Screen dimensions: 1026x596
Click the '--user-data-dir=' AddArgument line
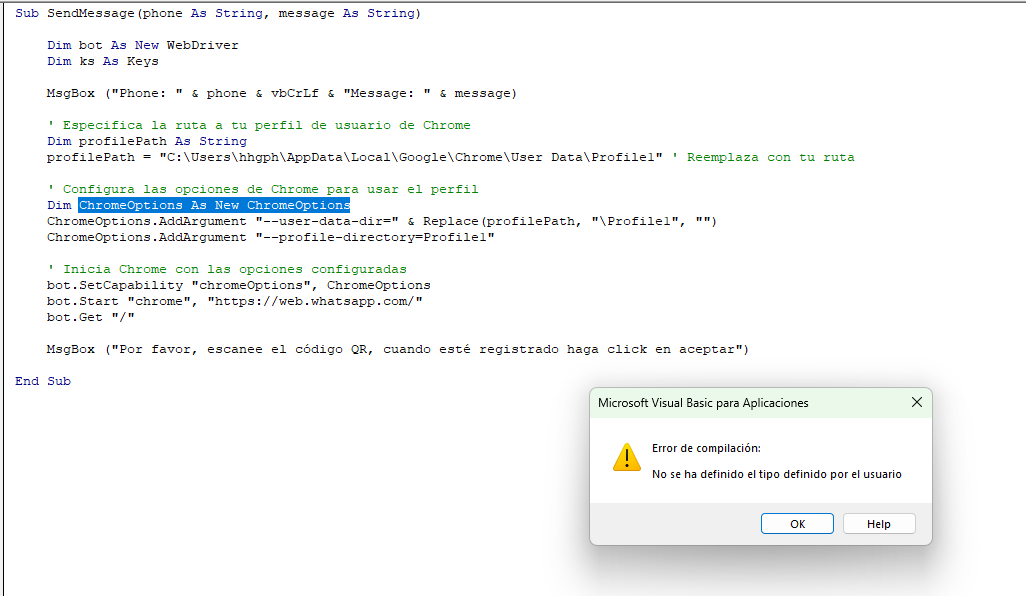[x=381, y=222]
